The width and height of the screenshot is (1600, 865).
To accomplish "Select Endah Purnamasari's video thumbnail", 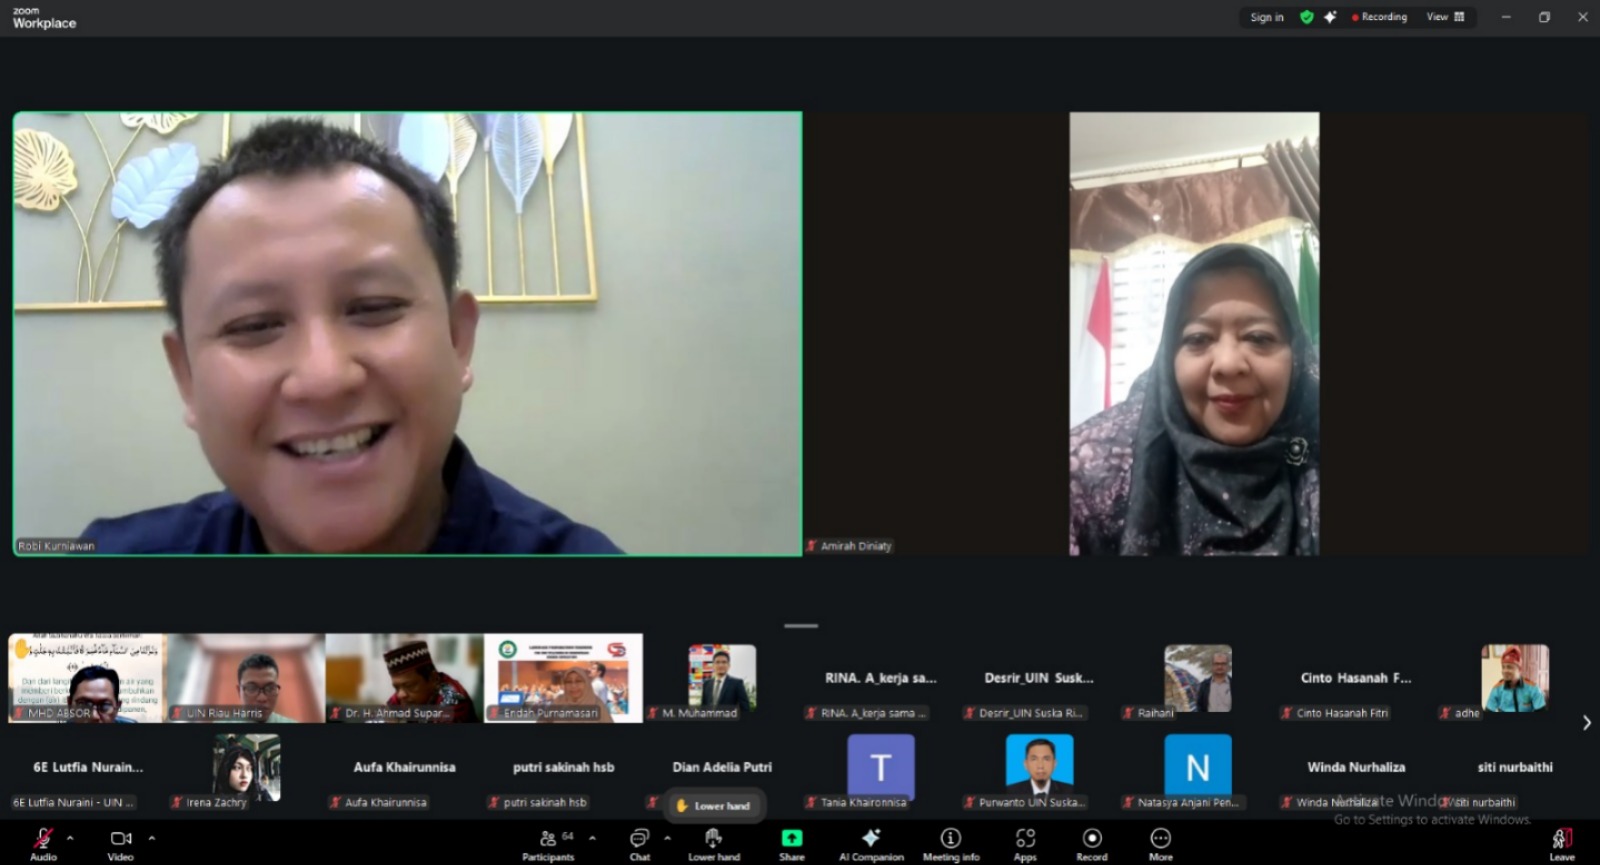I will coord(564,677).
